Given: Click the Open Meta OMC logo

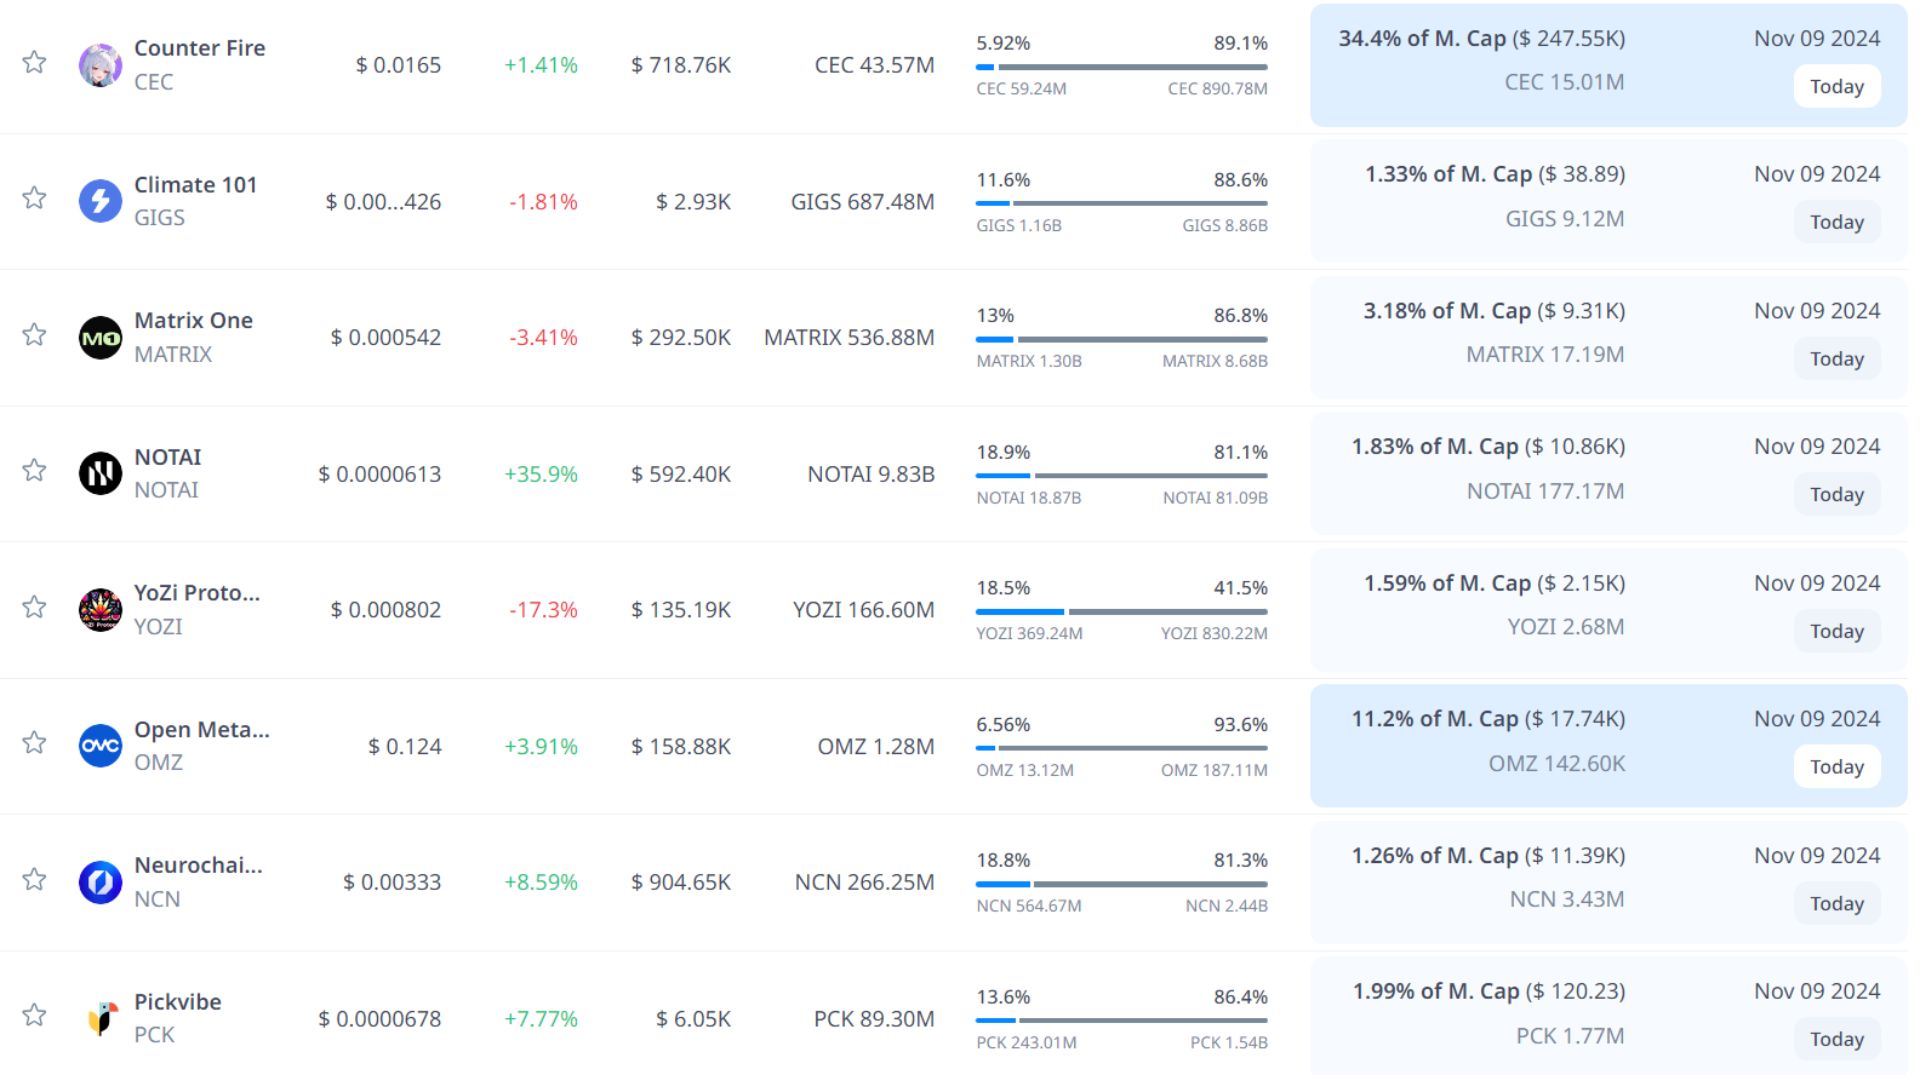Looking at the screenshot, I should [100, 746].
